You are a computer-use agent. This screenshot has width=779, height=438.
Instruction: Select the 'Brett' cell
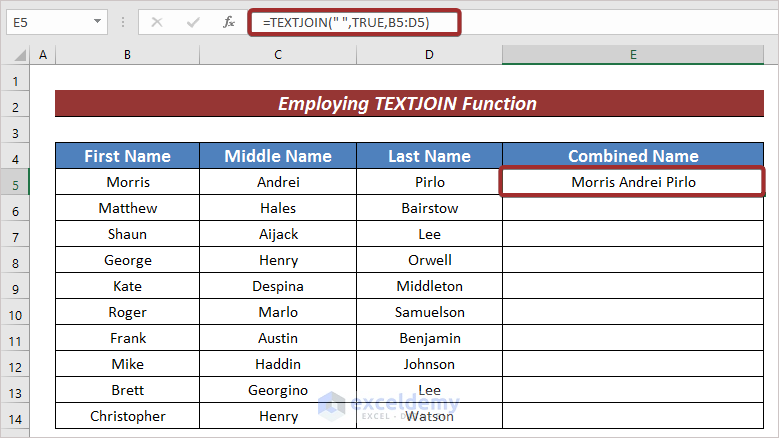pos(127,390)
